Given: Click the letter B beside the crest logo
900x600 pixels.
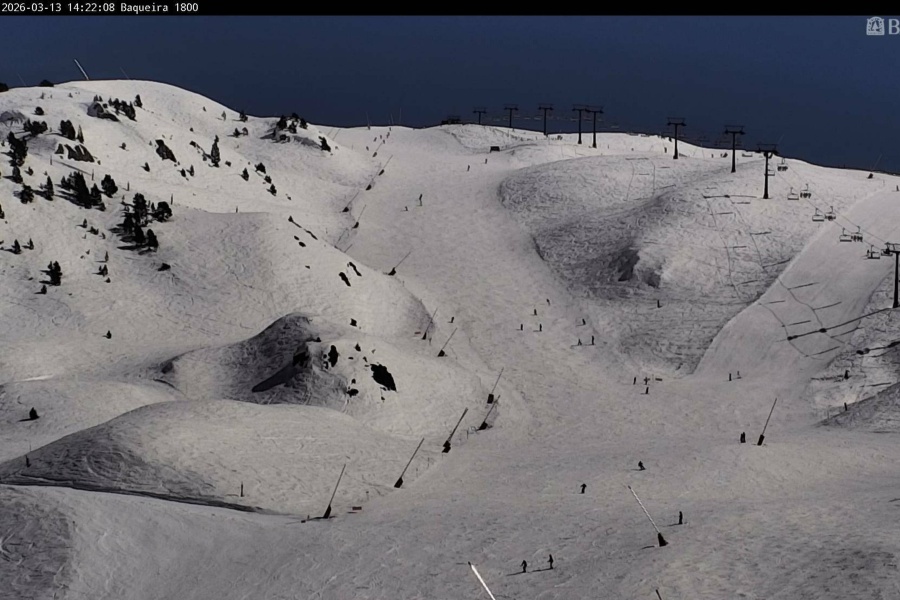Looking at the screenshot, I should tap(893, 26).
